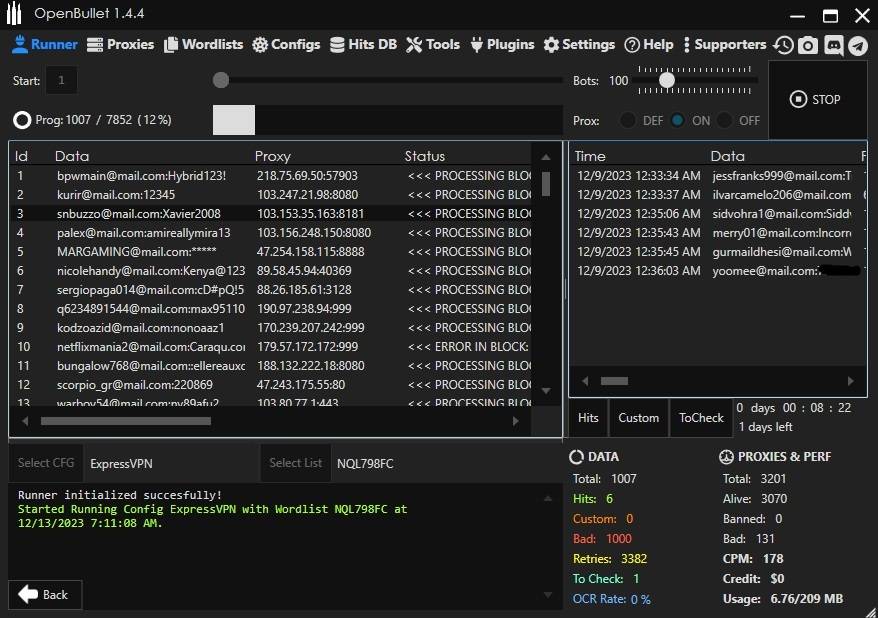This screenshot has width=878, height=618.
Task: Open the Help question mark icon
Action: [632, 45]
